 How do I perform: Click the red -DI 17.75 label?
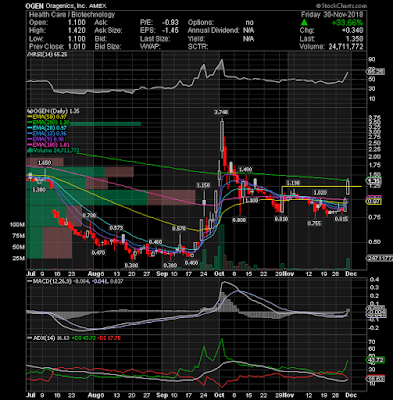click(x=109, y=338)
